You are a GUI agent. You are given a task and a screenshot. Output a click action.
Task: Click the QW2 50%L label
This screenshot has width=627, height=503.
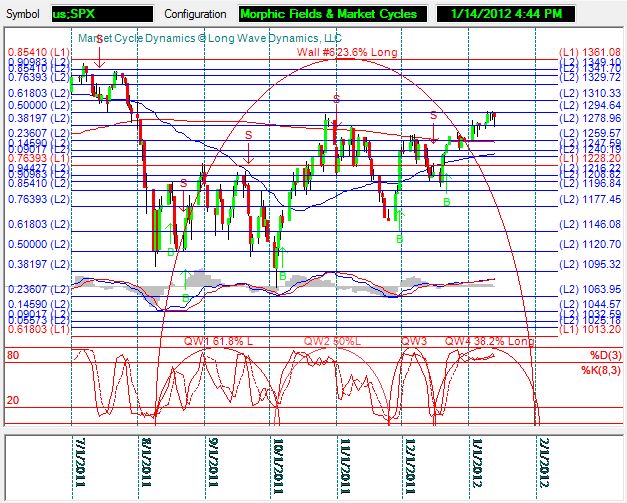330,340
